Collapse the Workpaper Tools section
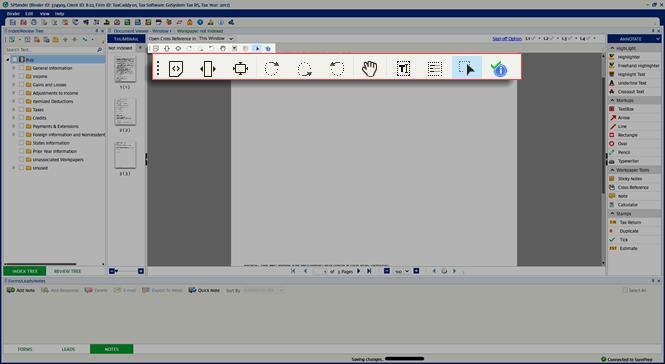665x364 pixels. [x=612, y=170]
